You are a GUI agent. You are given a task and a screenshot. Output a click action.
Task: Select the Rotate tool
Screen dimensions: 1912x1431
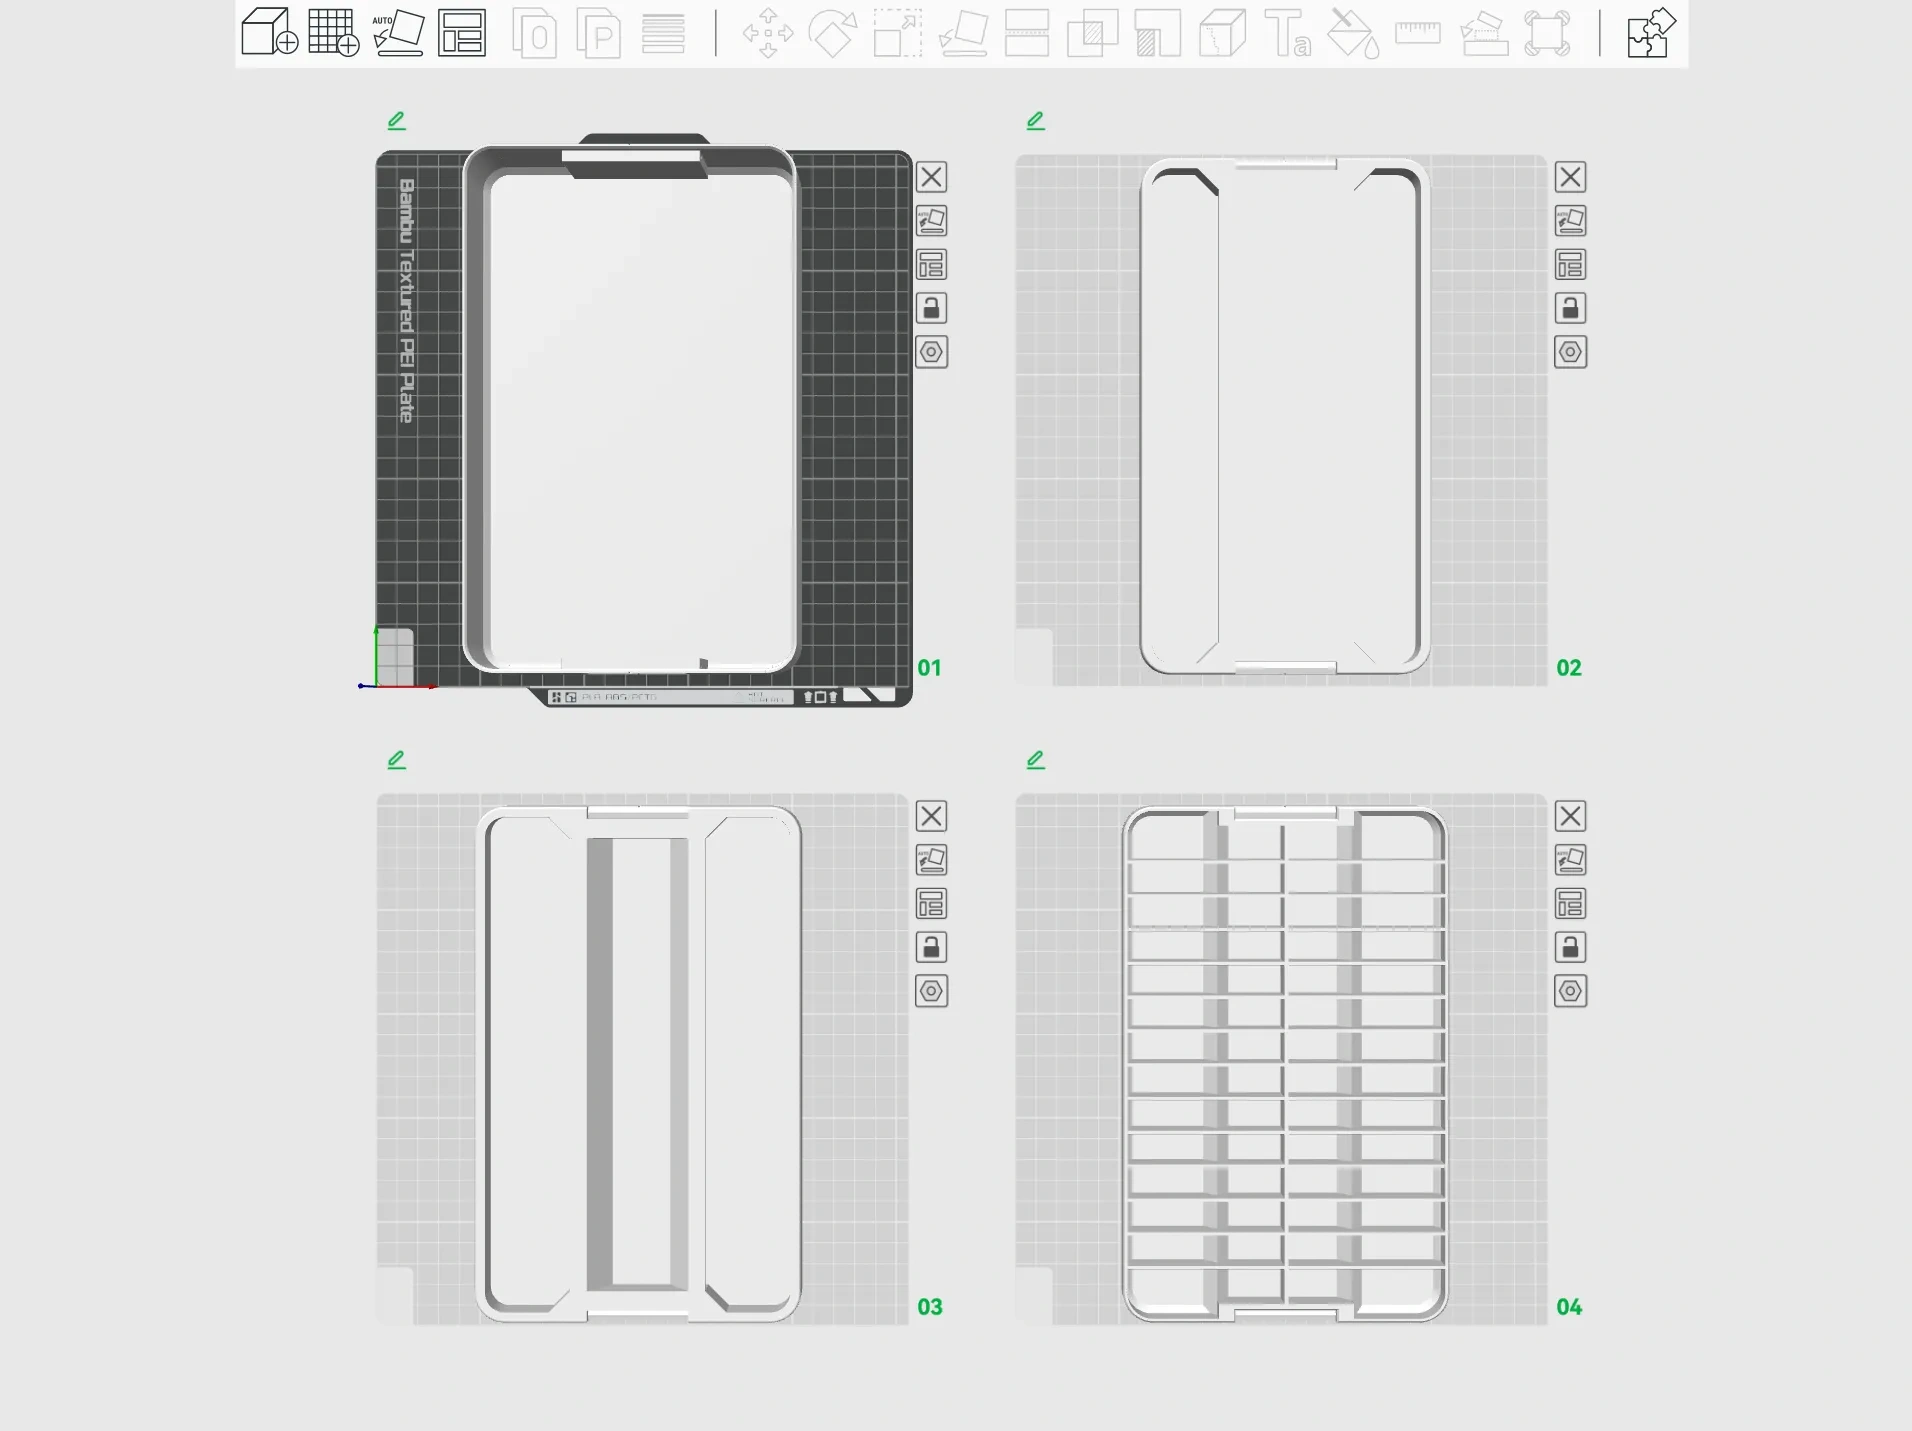pyautogui.click(x=833, y=33)
